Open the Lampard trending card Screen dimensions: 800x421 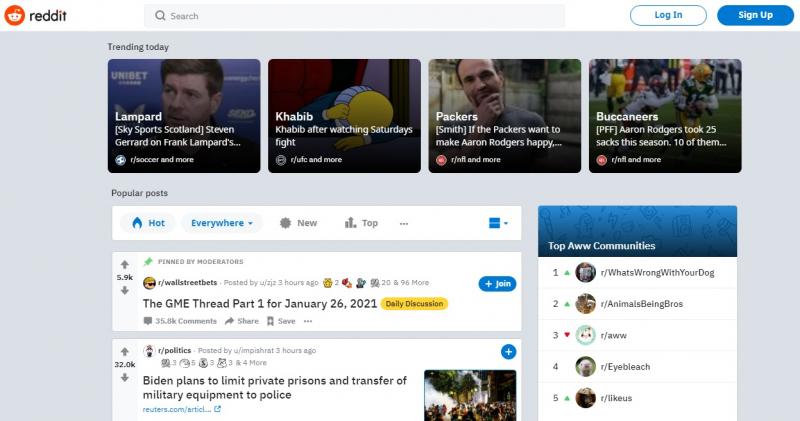tap(184, 116)
